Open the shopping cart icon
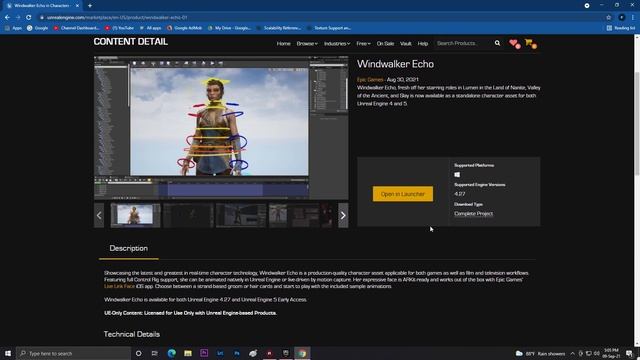The height and width of the screenshot is (360, 640). (531, 43)
